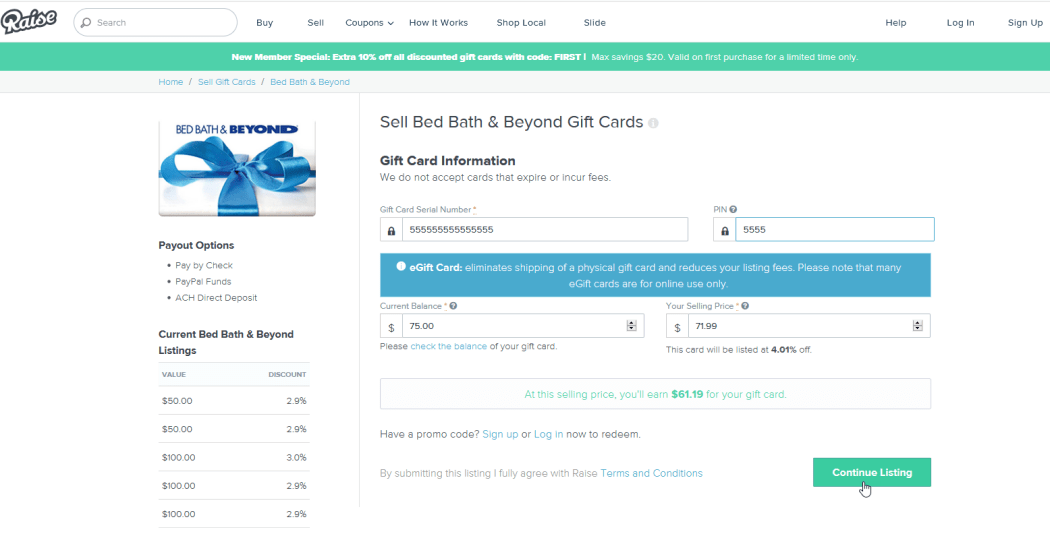
Task: Click the Sell Gift Cards breadcrumb
Action: (x=226, y=82)
